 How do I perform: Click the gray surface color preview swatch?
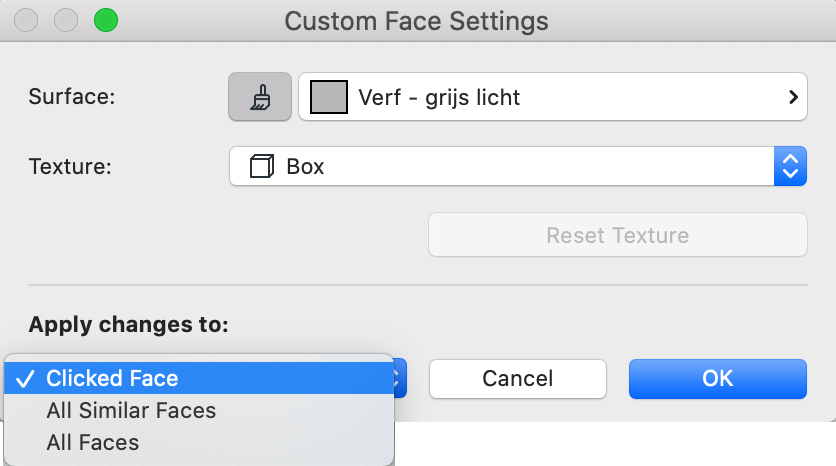(329, 97)
